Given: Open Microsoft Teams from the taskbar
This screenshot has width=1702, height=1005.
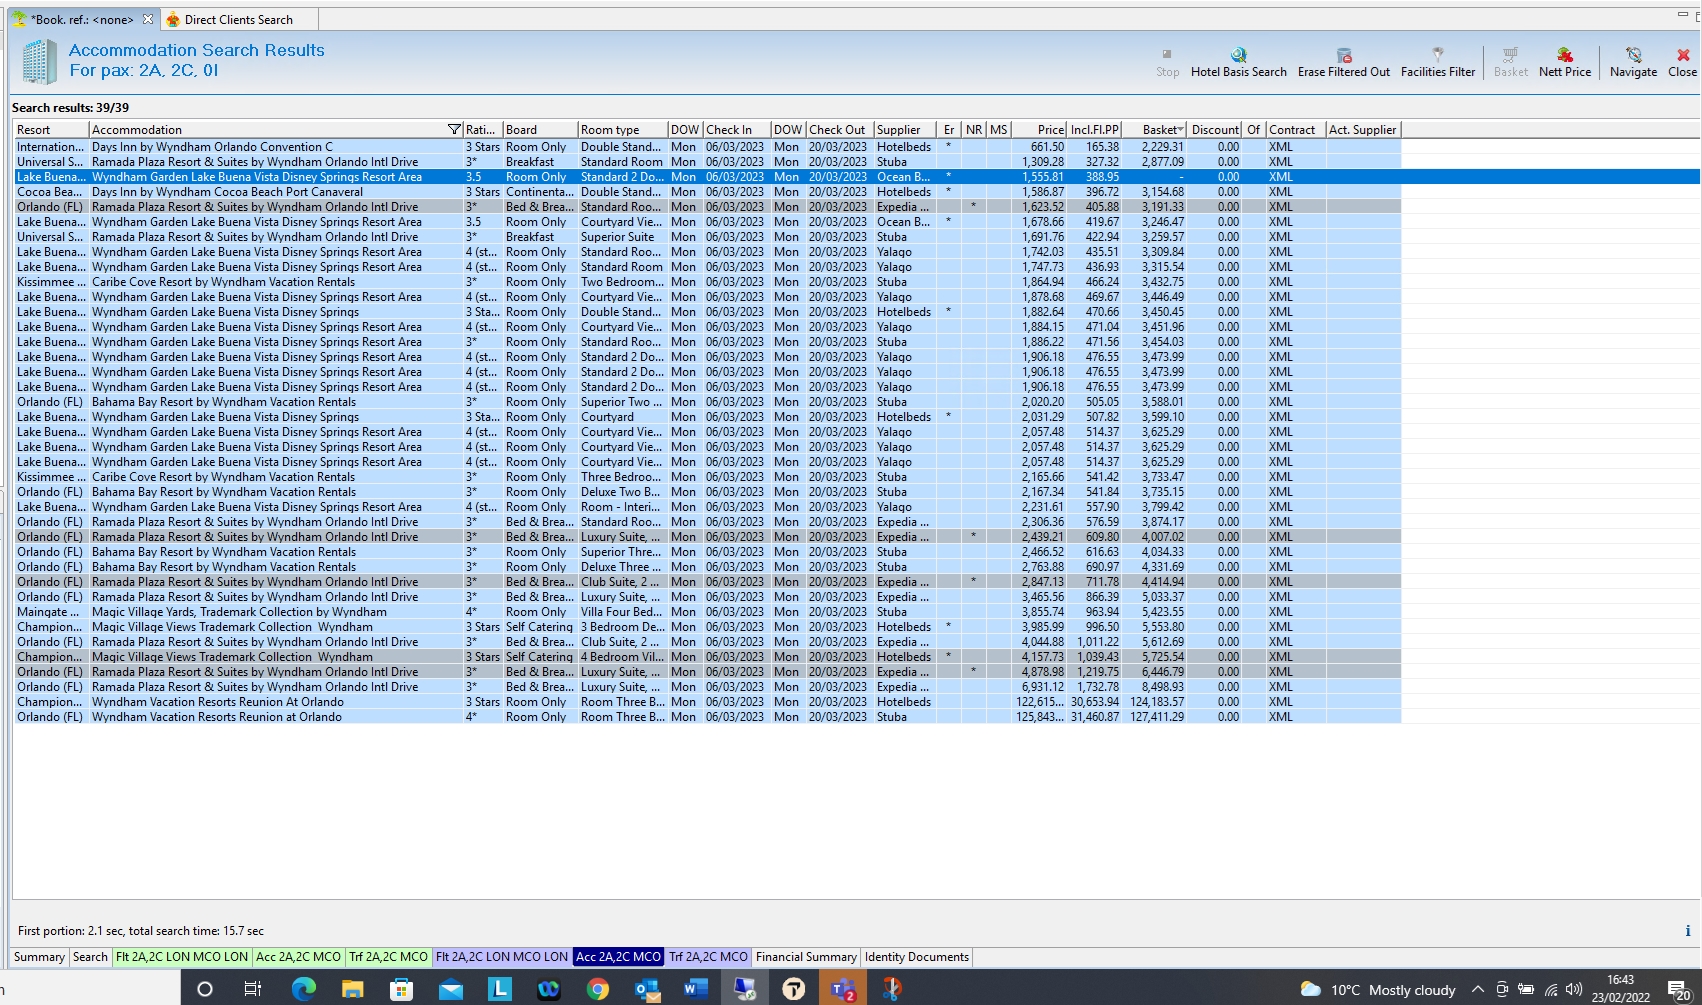Looking at the screenshot, I should [843, 989].
